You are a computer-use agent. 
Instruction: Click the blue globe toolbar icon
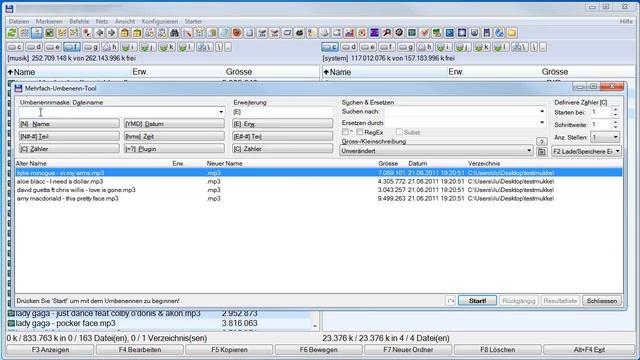499,33
